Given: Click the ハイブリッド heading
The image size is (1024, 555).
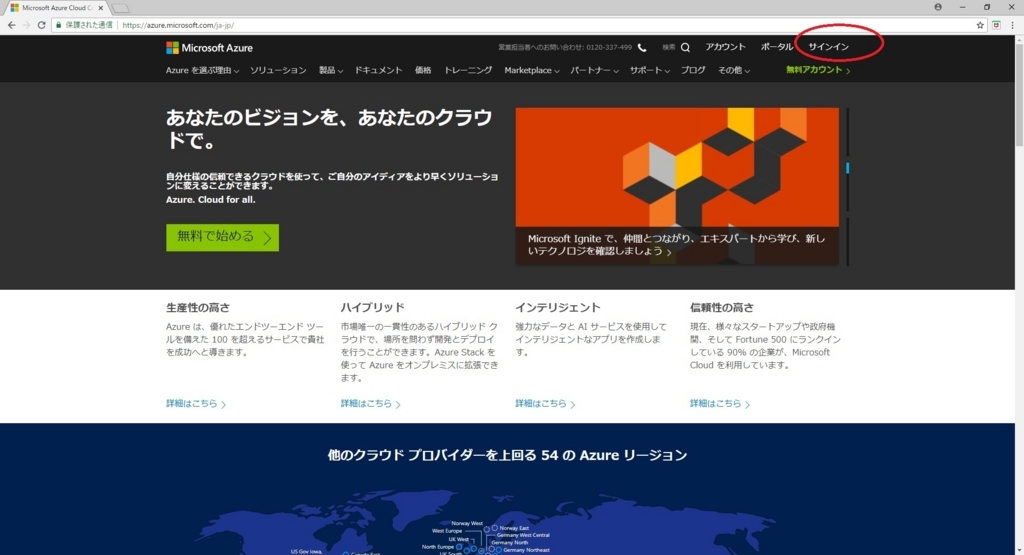Looking at the screenshot, I should tap(372, 307).
